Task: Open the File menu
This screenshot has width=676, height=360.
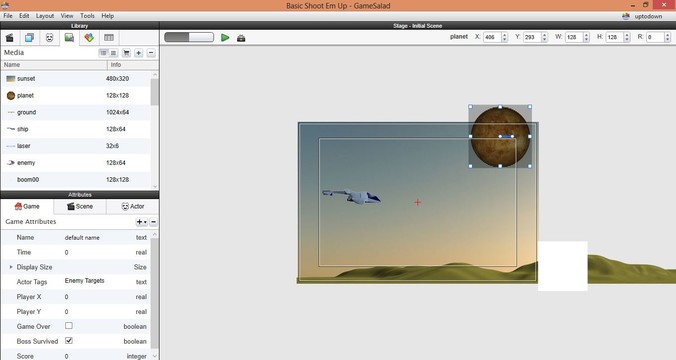Action: click(8, 16)
